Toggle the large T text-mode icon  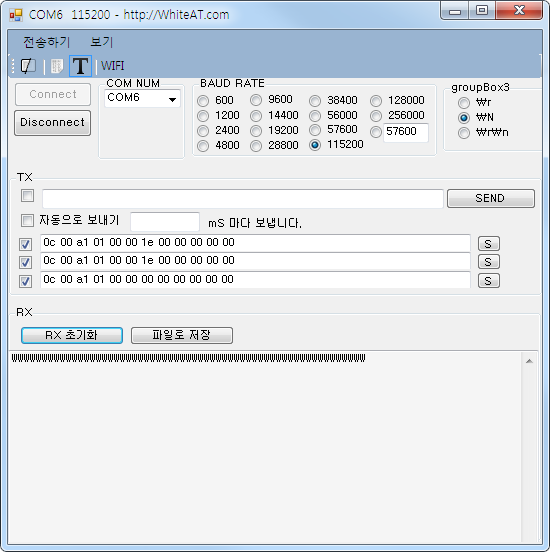point(80,66)
